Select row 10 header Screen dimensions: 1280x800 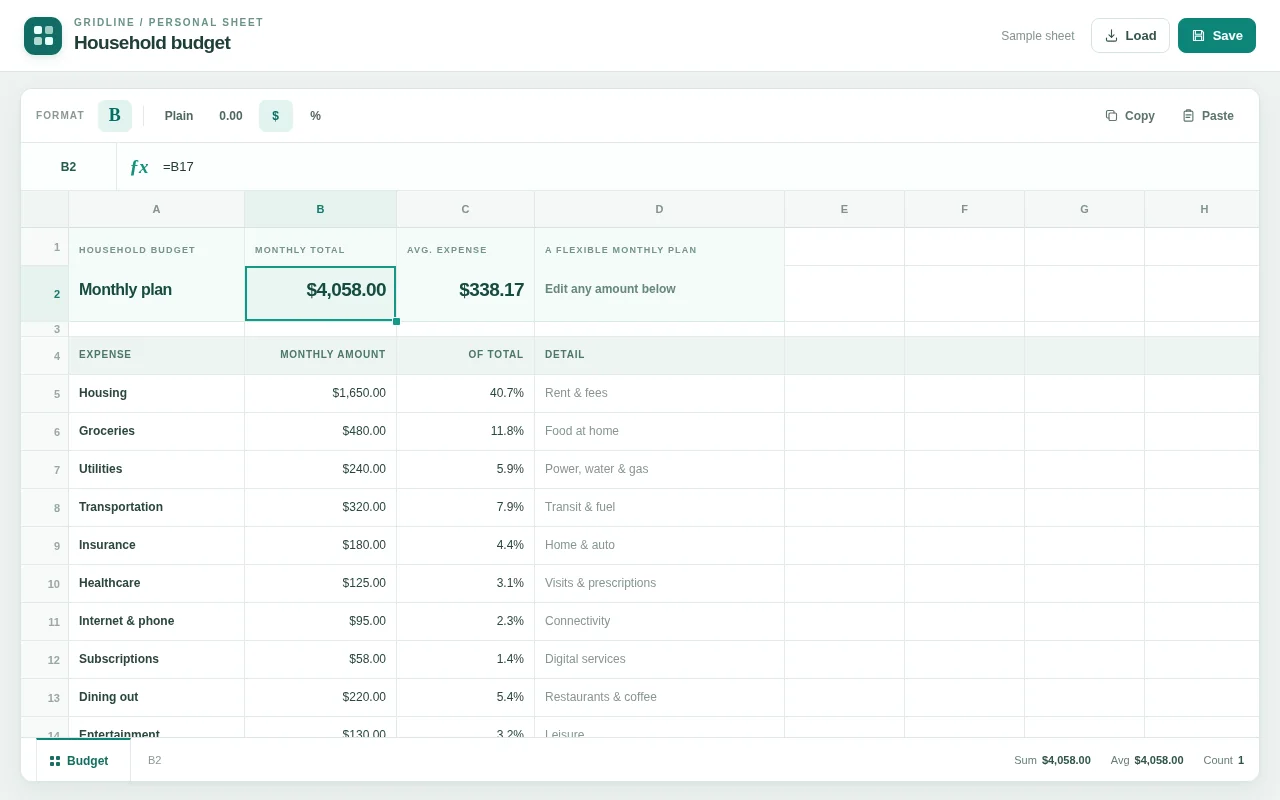pyautogui.click(x=45, y=583)
